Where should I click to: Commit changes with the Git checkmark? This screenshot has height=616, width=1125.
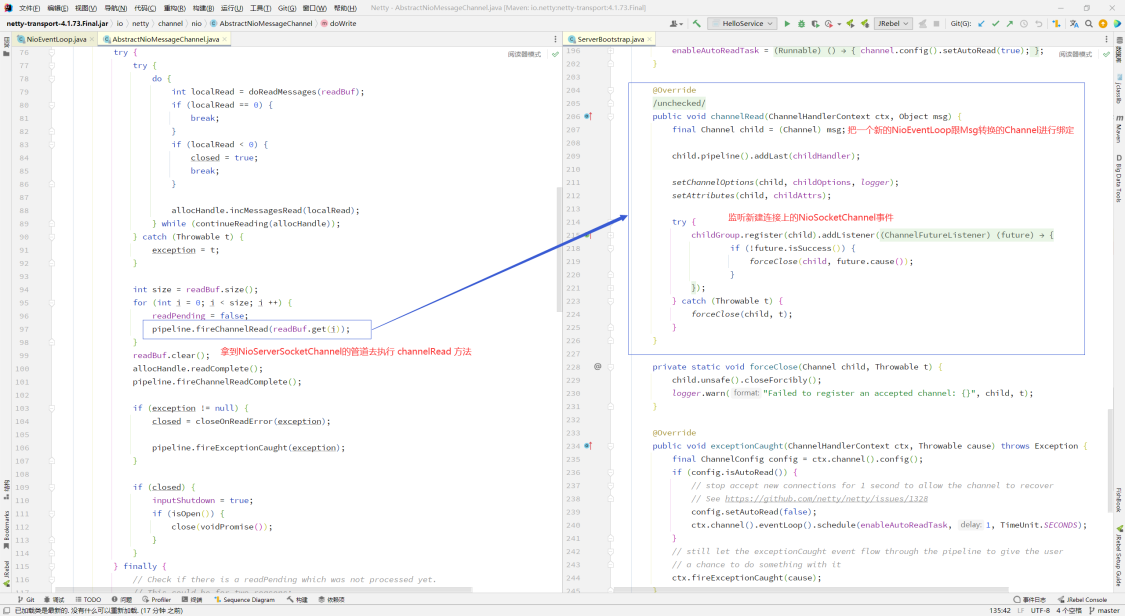996,24
